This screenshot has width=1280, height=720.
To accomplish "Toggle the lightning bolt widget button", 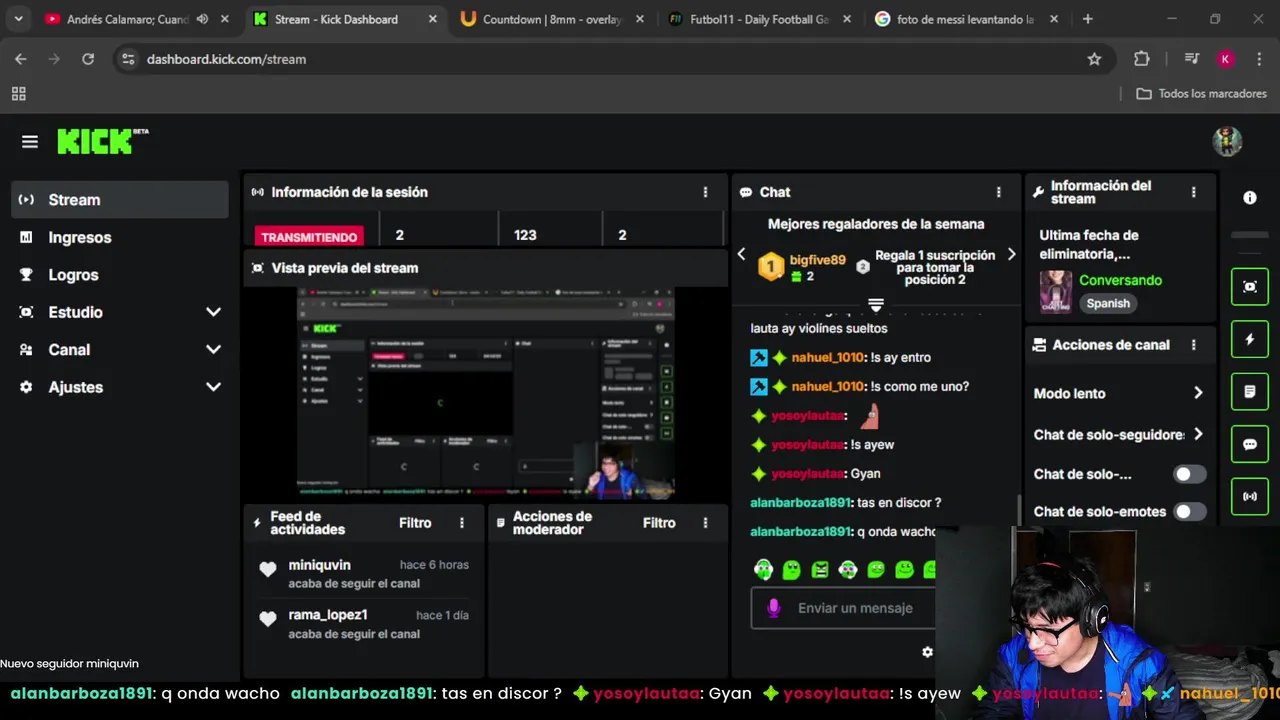I will [x=1250, y=339].
